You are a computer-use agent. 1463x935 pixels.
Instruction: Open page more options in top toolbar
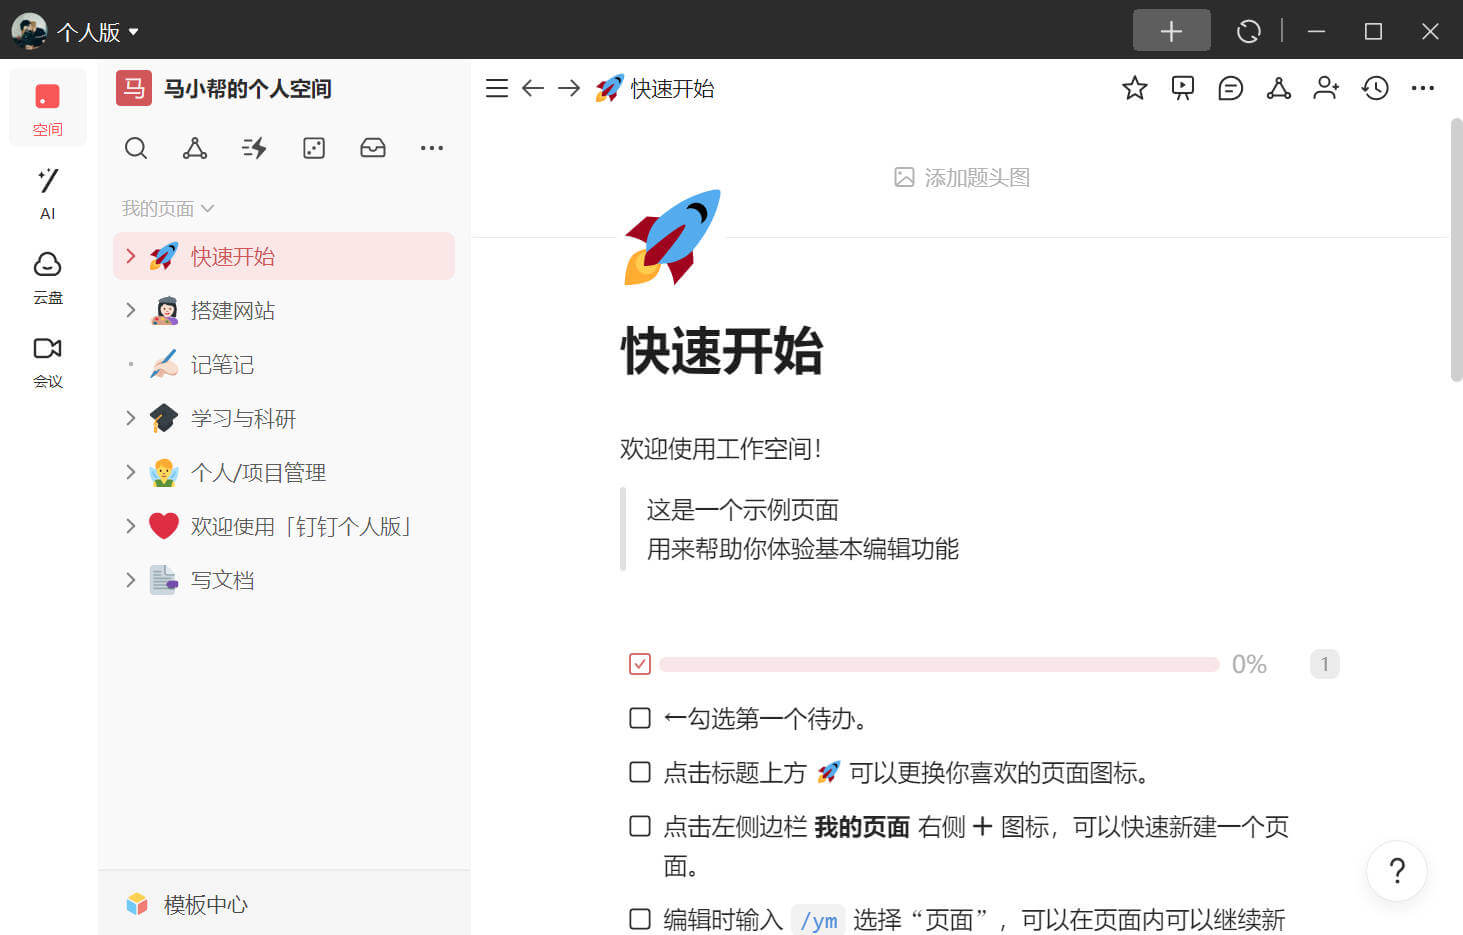coord(1423,88)
